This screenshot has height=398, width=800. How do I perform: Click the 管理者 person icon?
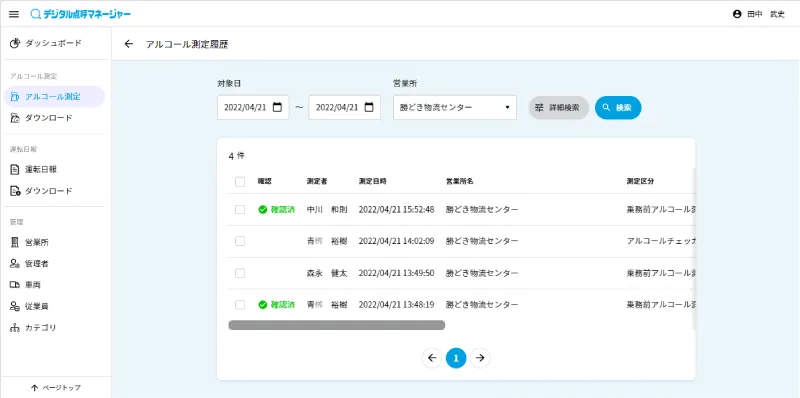click(15, 264)
